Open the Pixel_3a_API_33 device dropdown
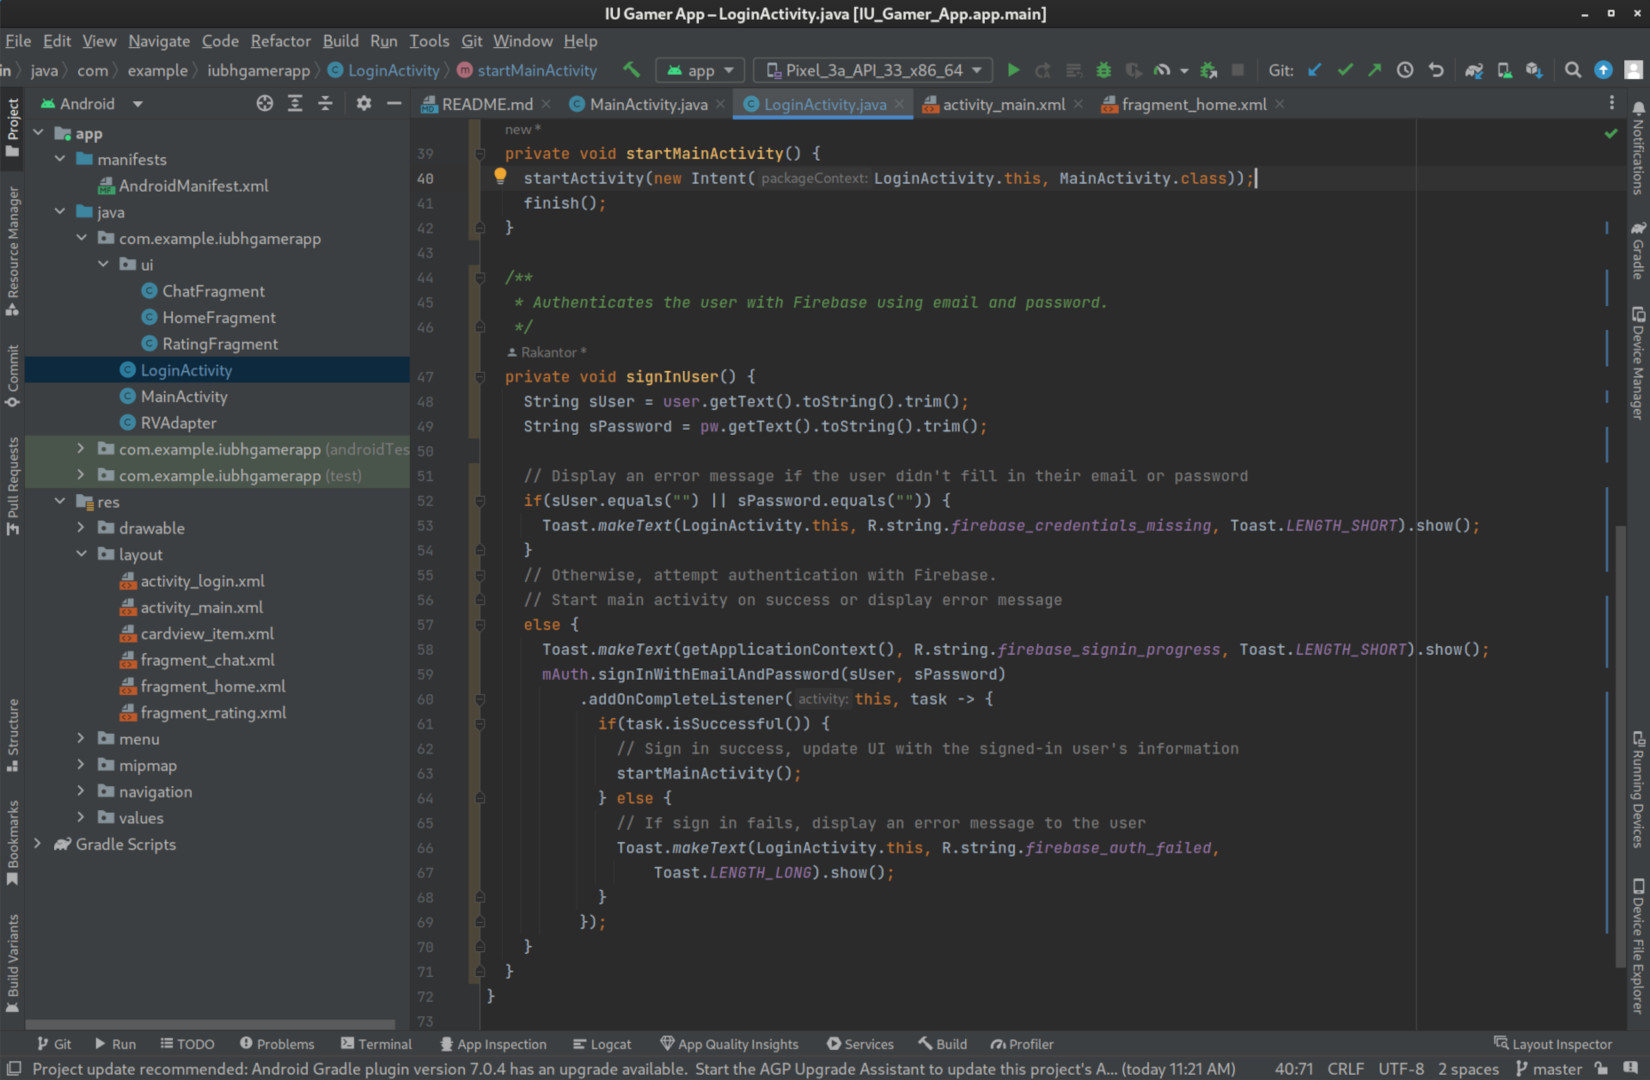The image size is (1650, 1080). 874,70
